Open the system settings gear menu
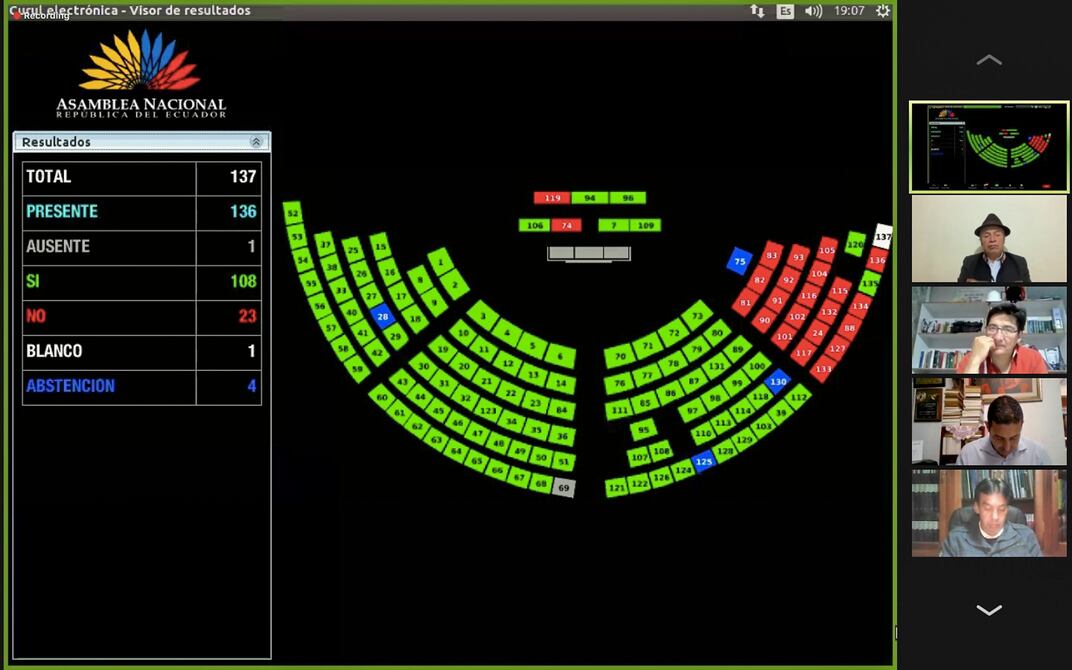The image size is (1072, 670). pyautogui.click(x=882, y=11)
